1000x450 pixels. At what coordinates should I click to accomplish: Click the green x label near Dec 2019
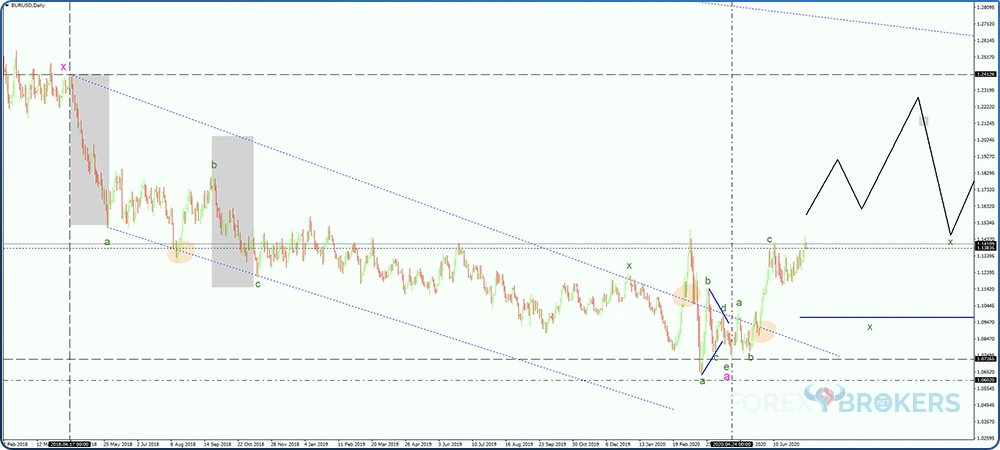point(629,266)
